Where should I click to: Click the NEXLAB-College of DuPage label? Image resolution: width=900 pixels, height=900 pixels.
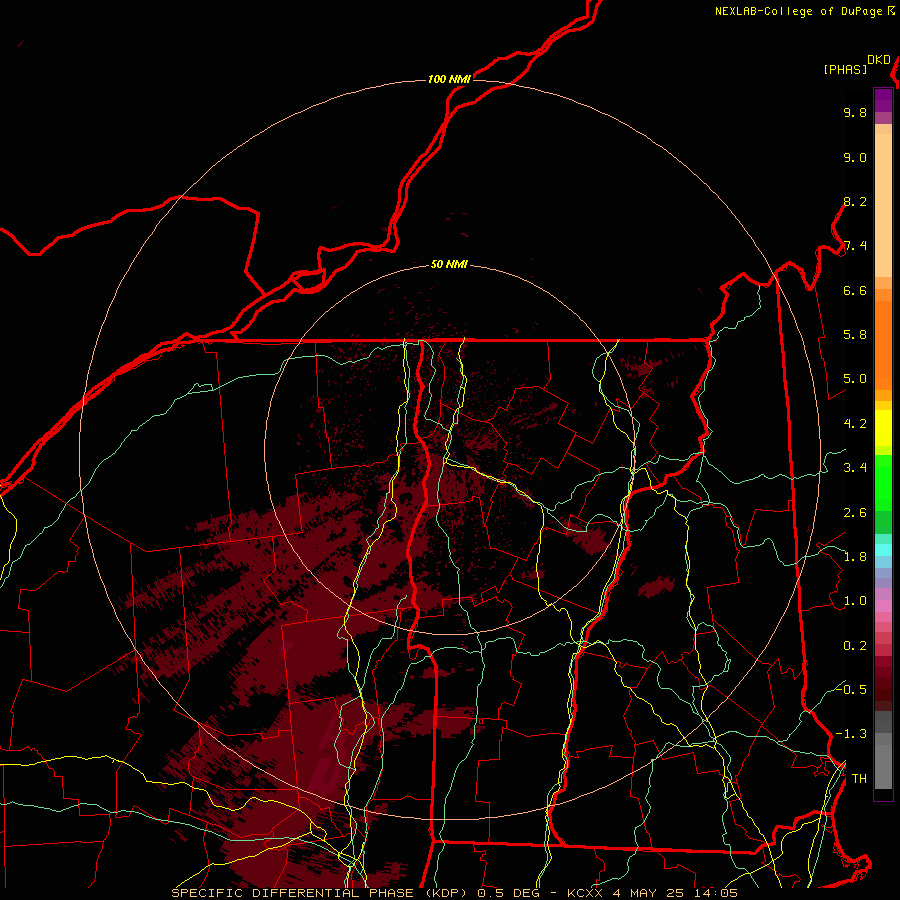799,11
